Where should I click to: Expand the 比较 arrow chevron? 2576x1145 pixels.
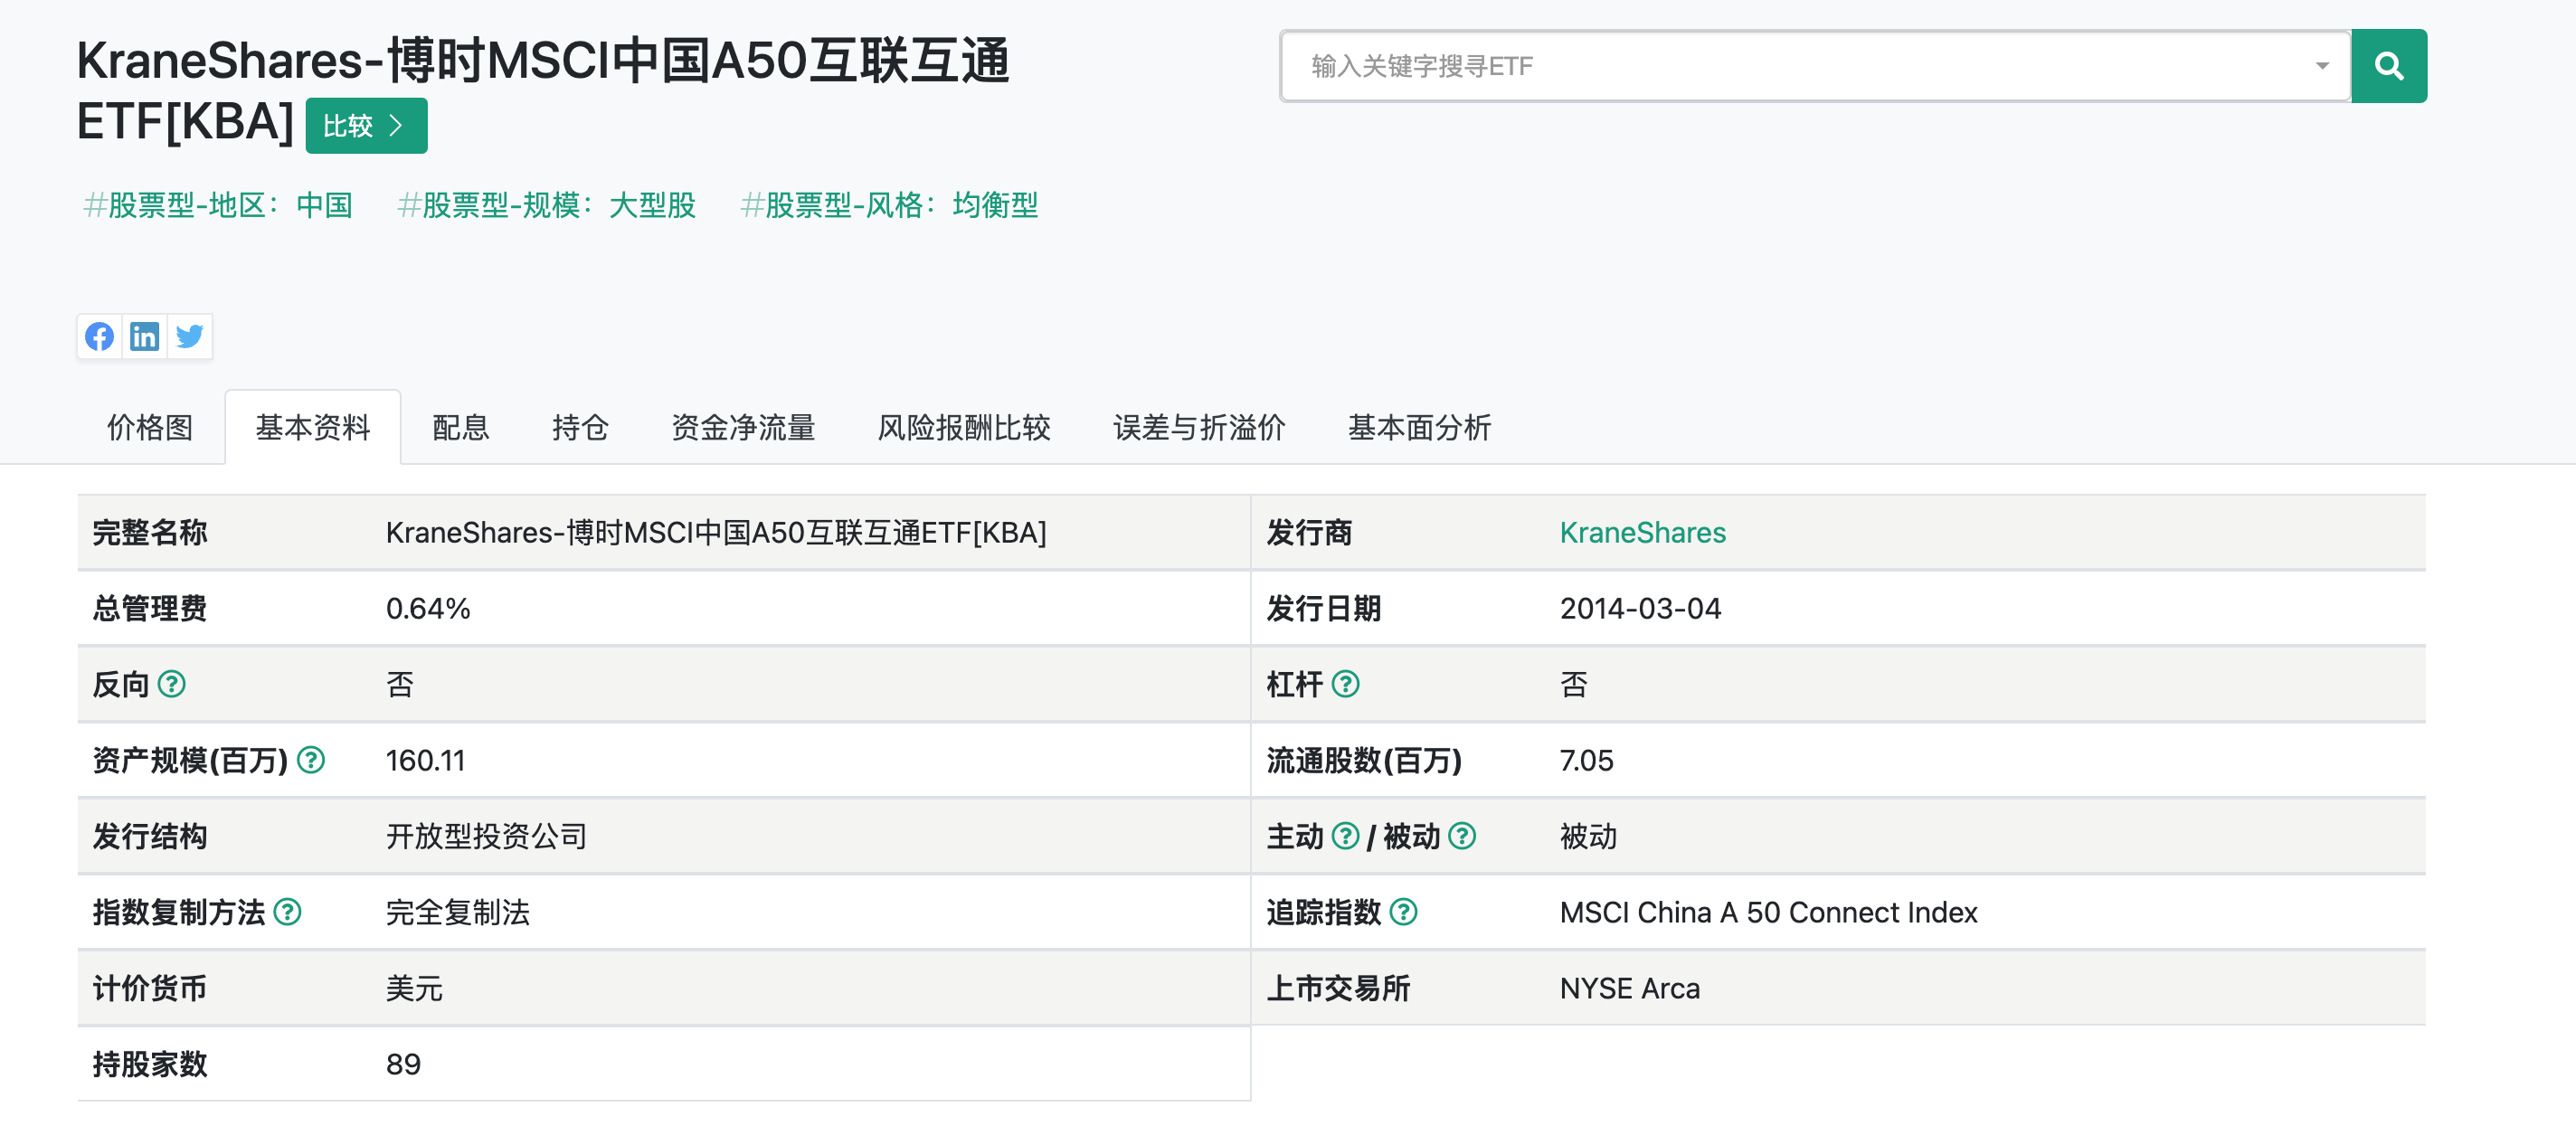398,125
